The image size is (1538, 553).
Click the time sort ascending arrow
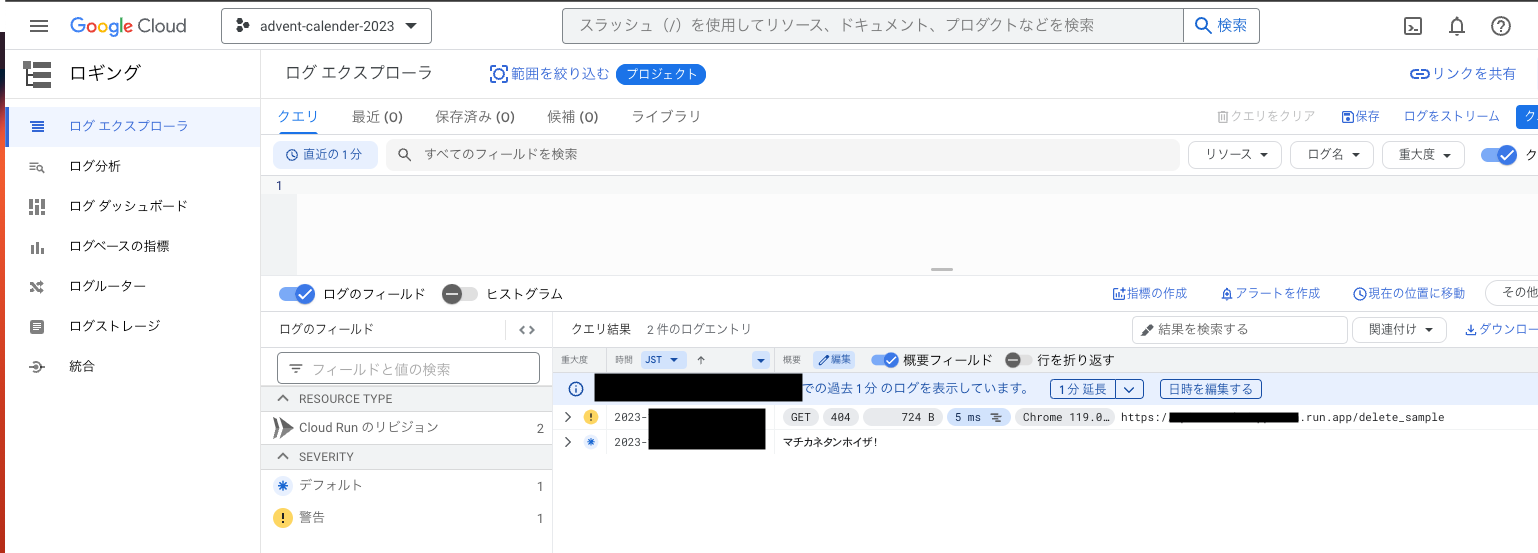tap(701, 360)
